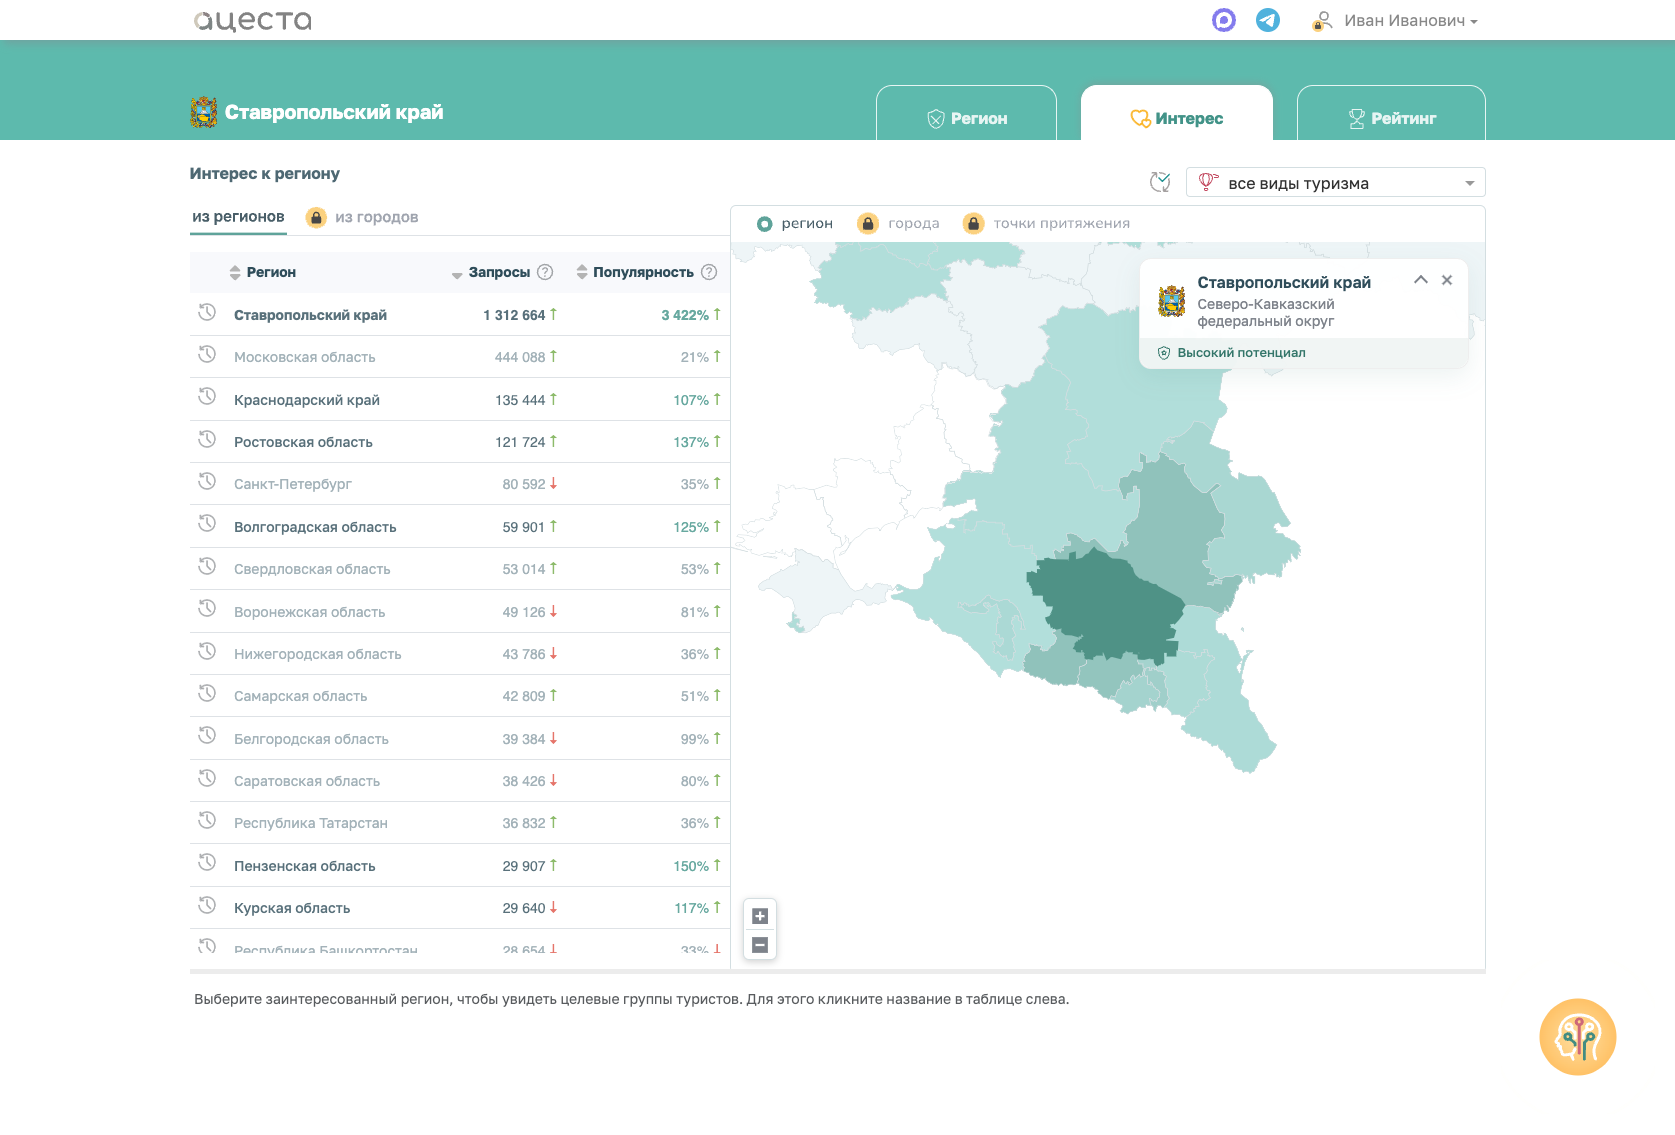Zoom out the map with minus button

pos(760,945)
